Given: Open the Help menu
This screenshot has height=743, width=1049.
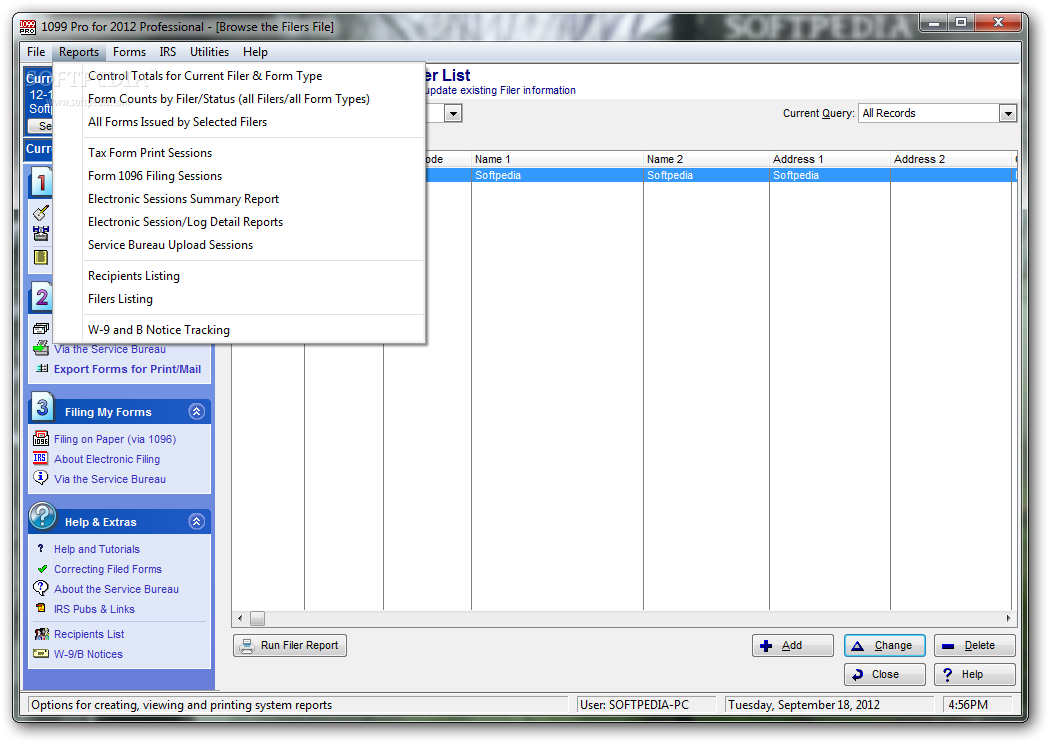Looking at the screenshot, I should 255,51.
